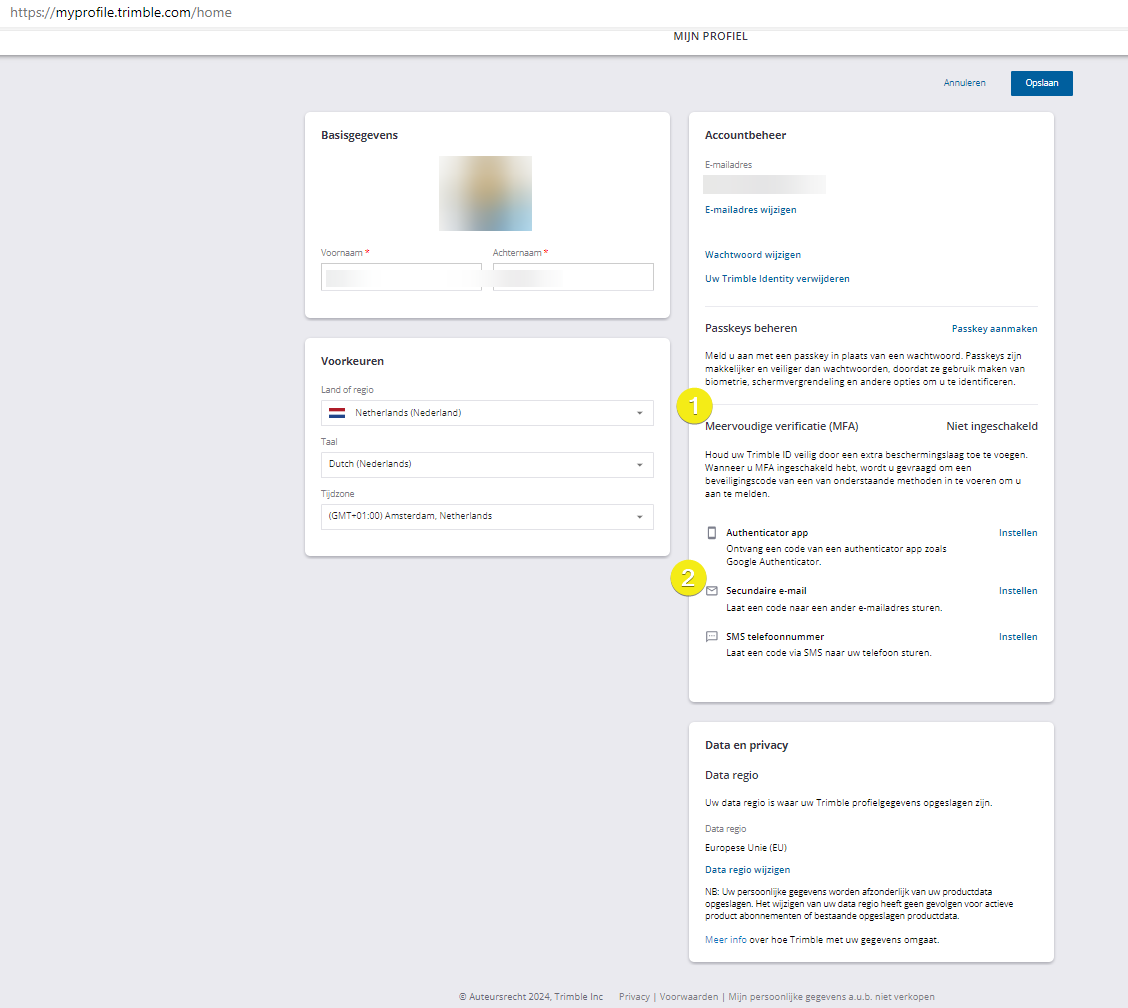This screenshot has height=1008, width=1128.
Task: Click the Voornaam input field
Action: (400, 276)
